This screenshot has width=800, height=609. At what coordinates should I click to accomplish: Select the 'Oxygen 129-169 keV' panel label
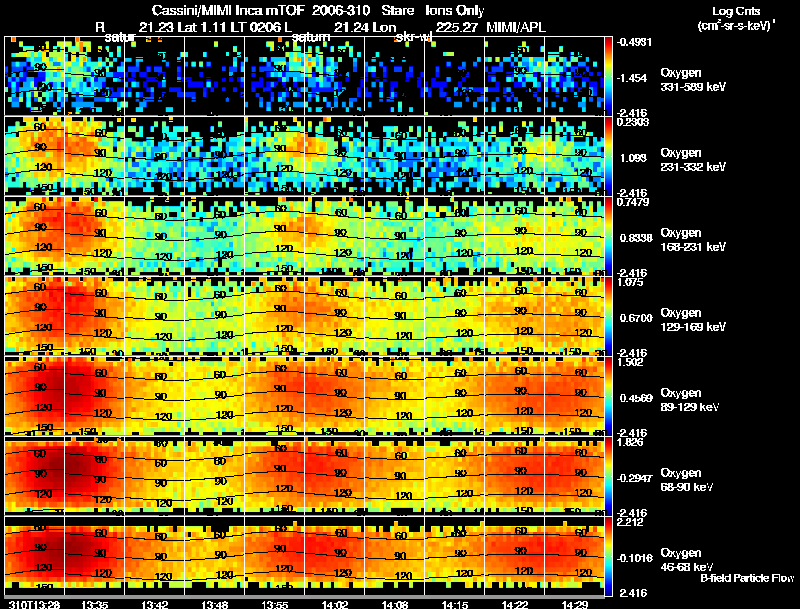(693, 320)
